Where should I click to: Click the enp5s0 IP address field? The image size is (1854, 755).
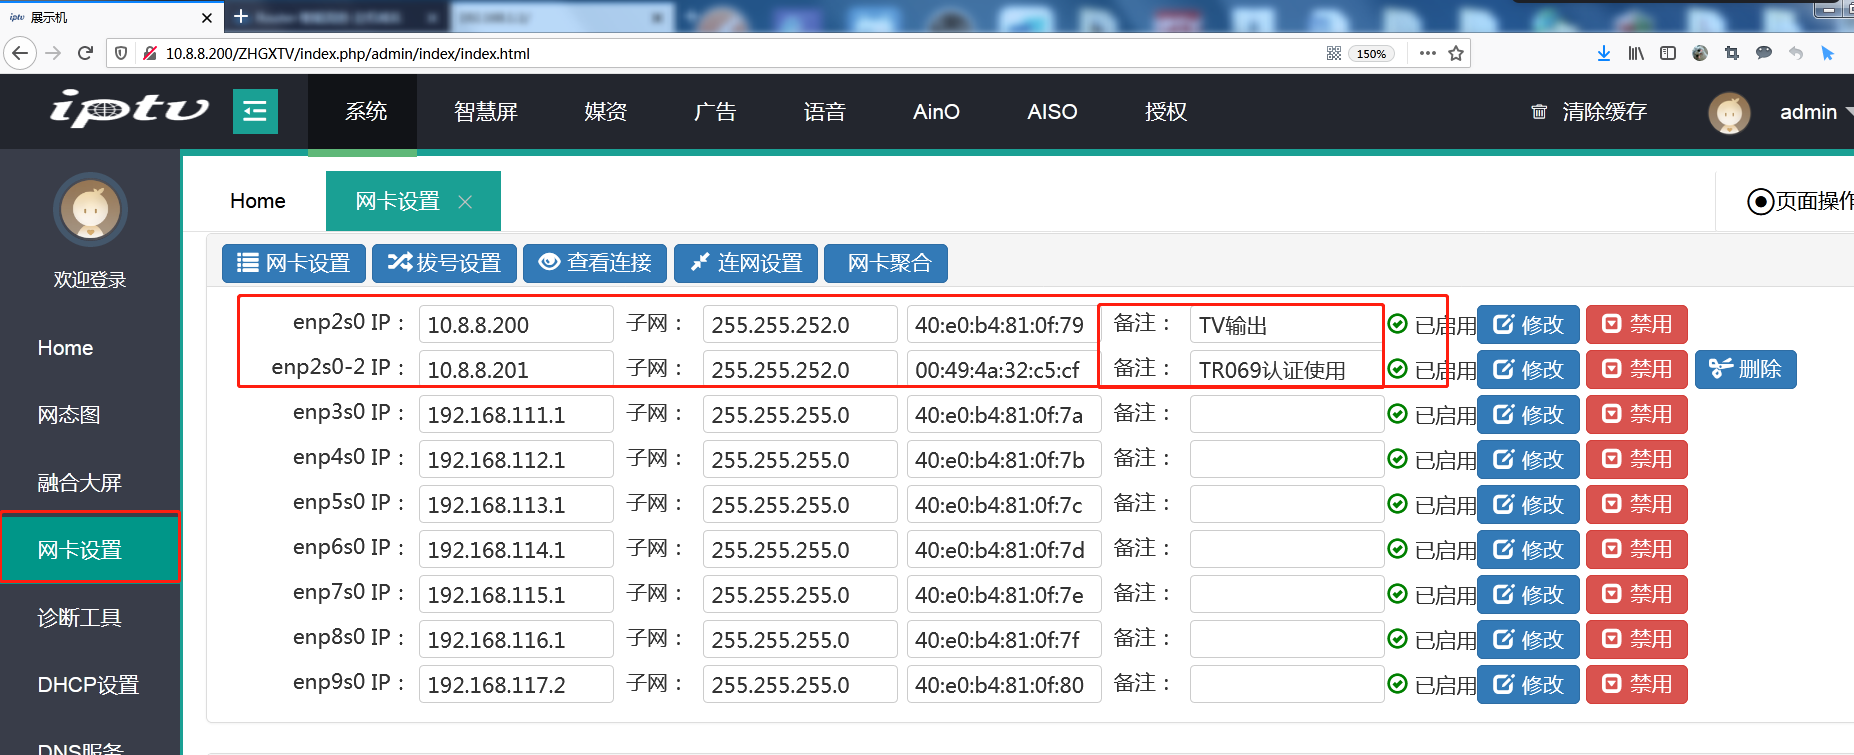pyautogui.click(x=515, y=504)
